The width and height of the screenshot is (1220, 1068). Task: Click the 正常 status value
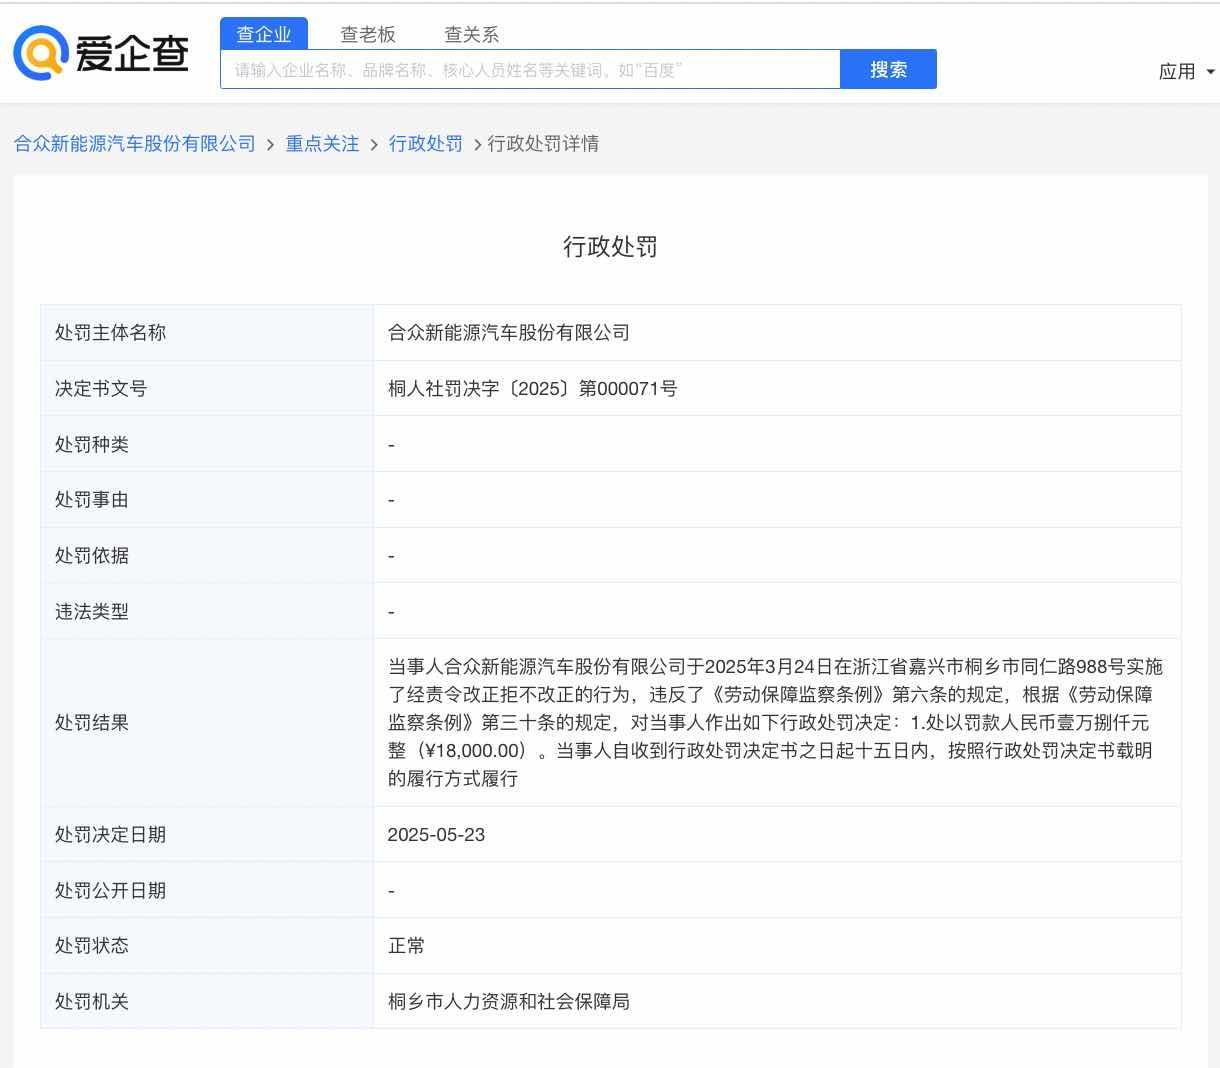click(406, 946)
